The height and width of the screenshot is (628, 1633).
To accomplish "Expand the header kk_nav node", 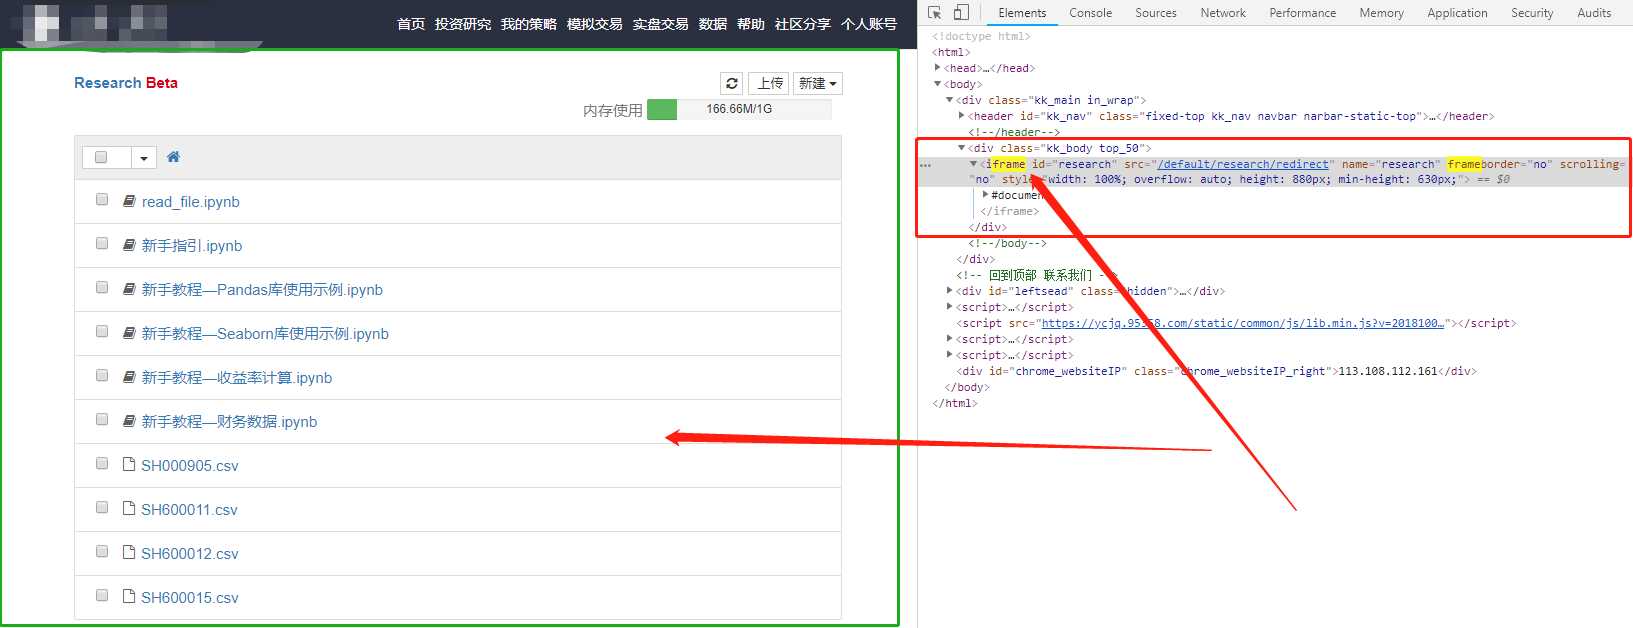I will coord(962,116).
